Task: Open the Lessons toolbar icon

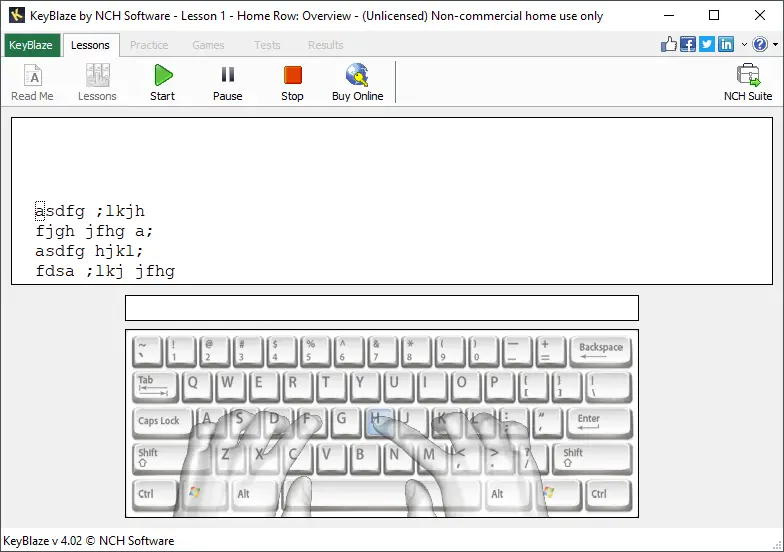Action: coord(97,83)
